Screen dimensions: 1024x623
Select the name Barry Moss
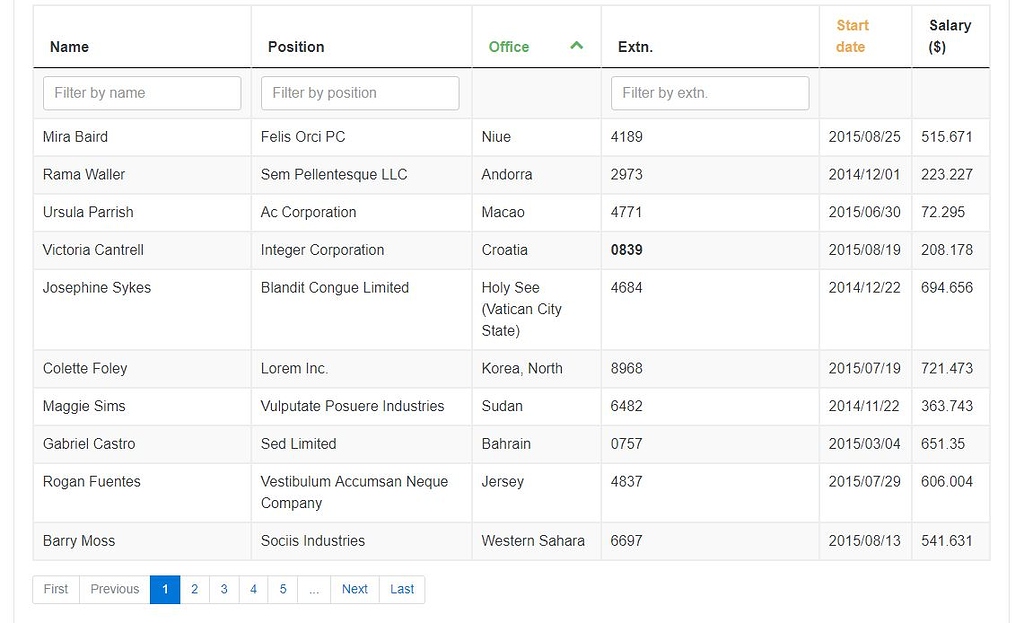tap(79, 541)
